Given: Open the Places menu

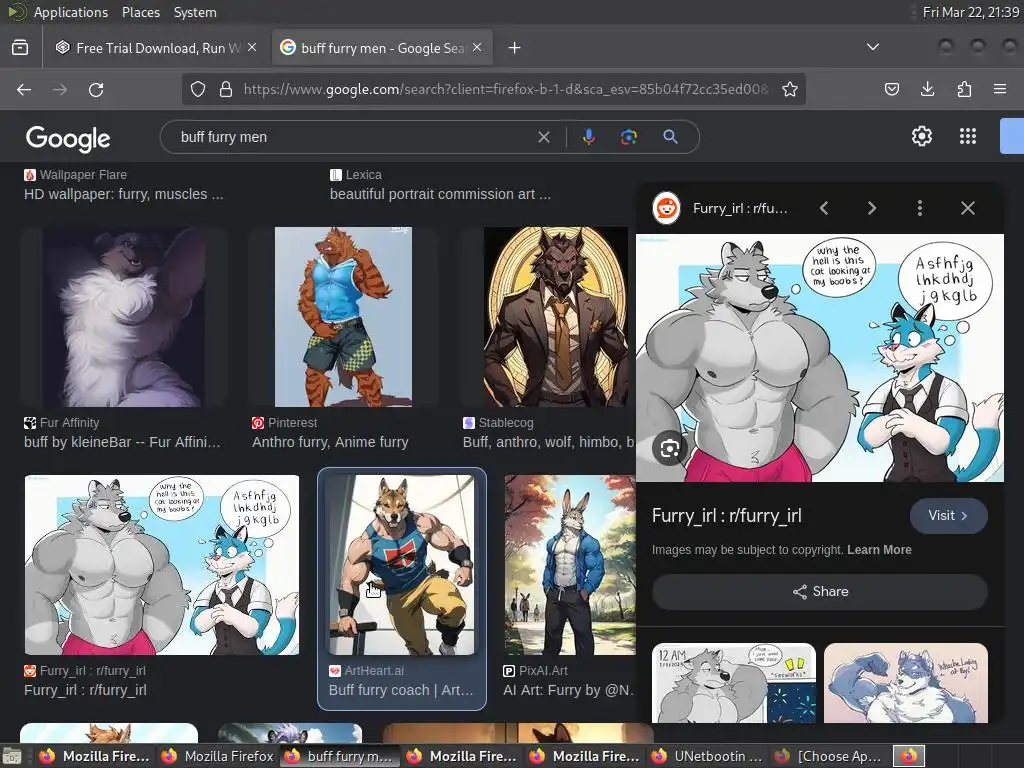Looking at the screenshot, I should pos(140,12).
